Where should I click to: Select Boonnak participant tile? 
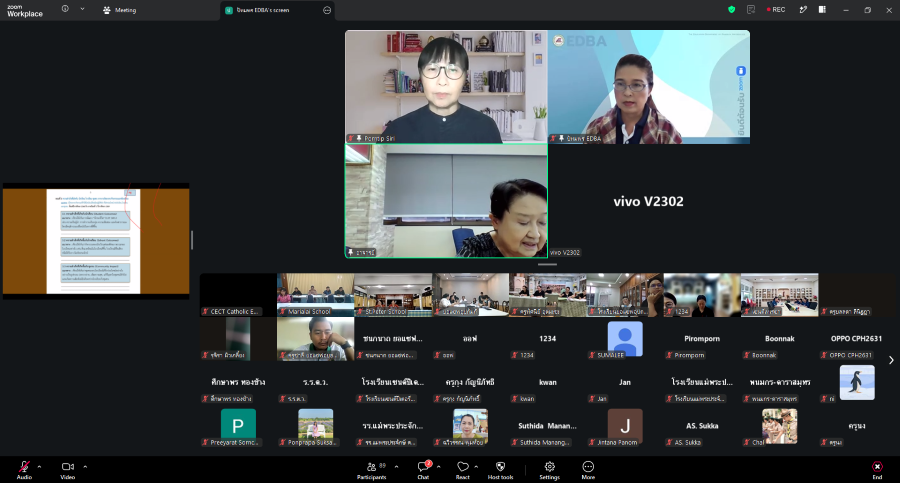point(779,340)
